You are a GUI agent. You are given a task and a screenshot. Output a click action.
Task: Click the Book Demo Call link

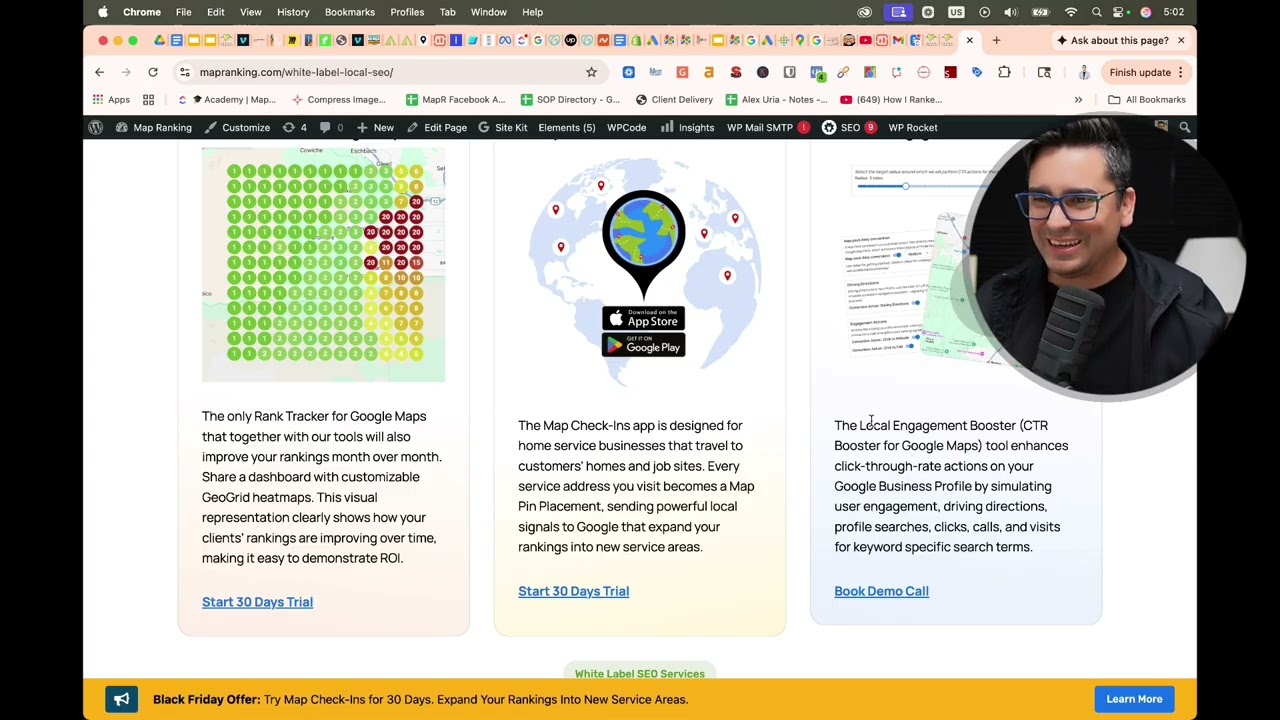point(881,591)
